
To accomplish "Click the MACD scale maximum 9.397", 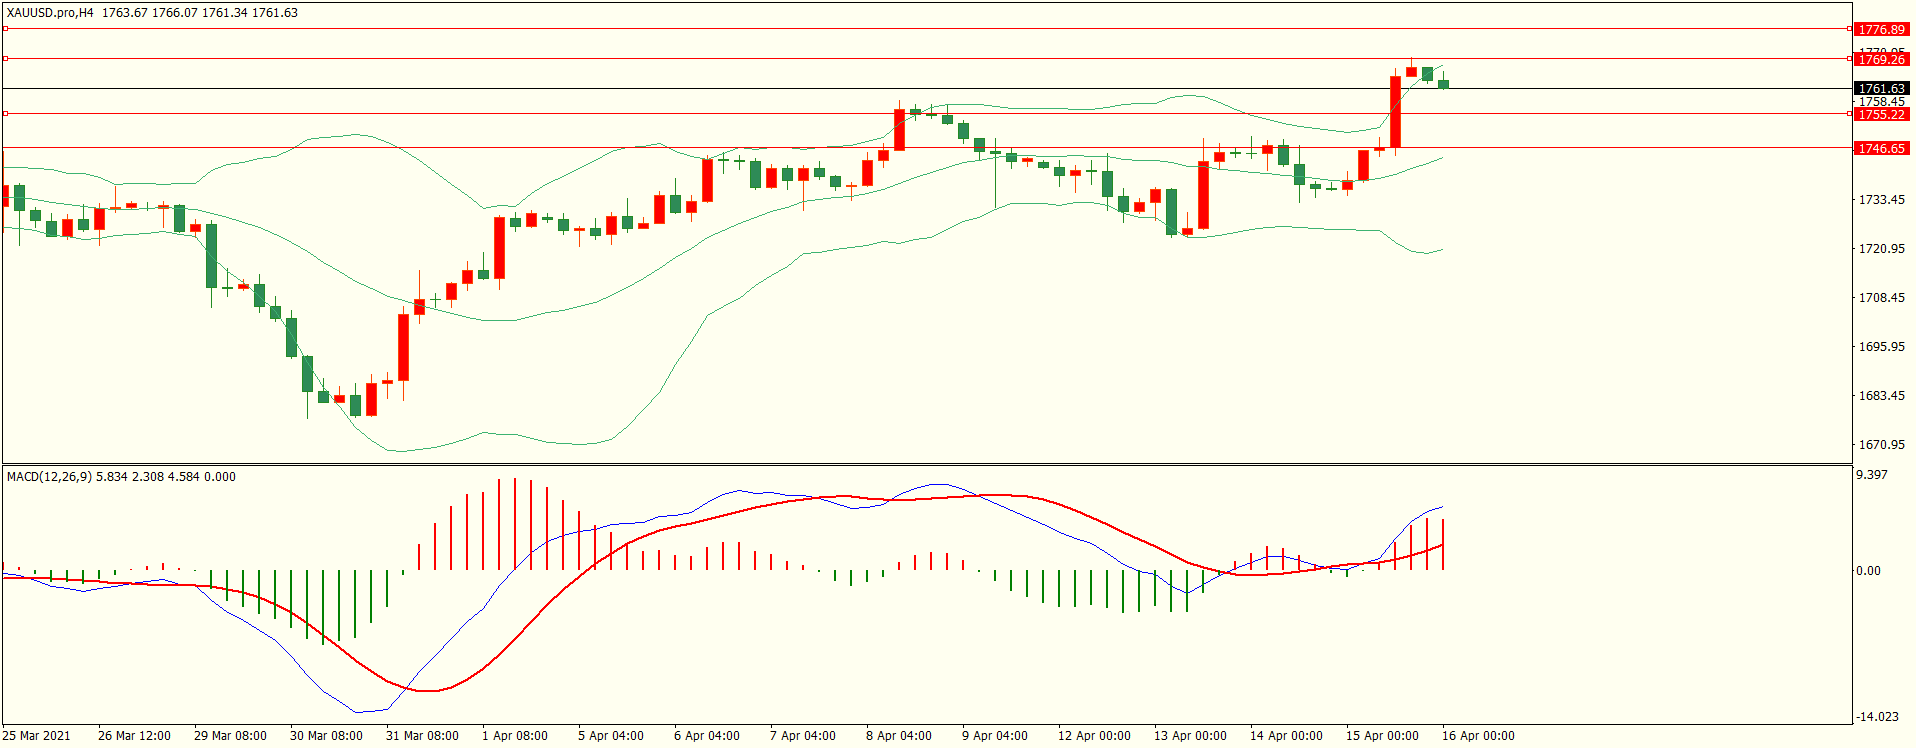I will pyautogui.click(x=1871, y=475).
